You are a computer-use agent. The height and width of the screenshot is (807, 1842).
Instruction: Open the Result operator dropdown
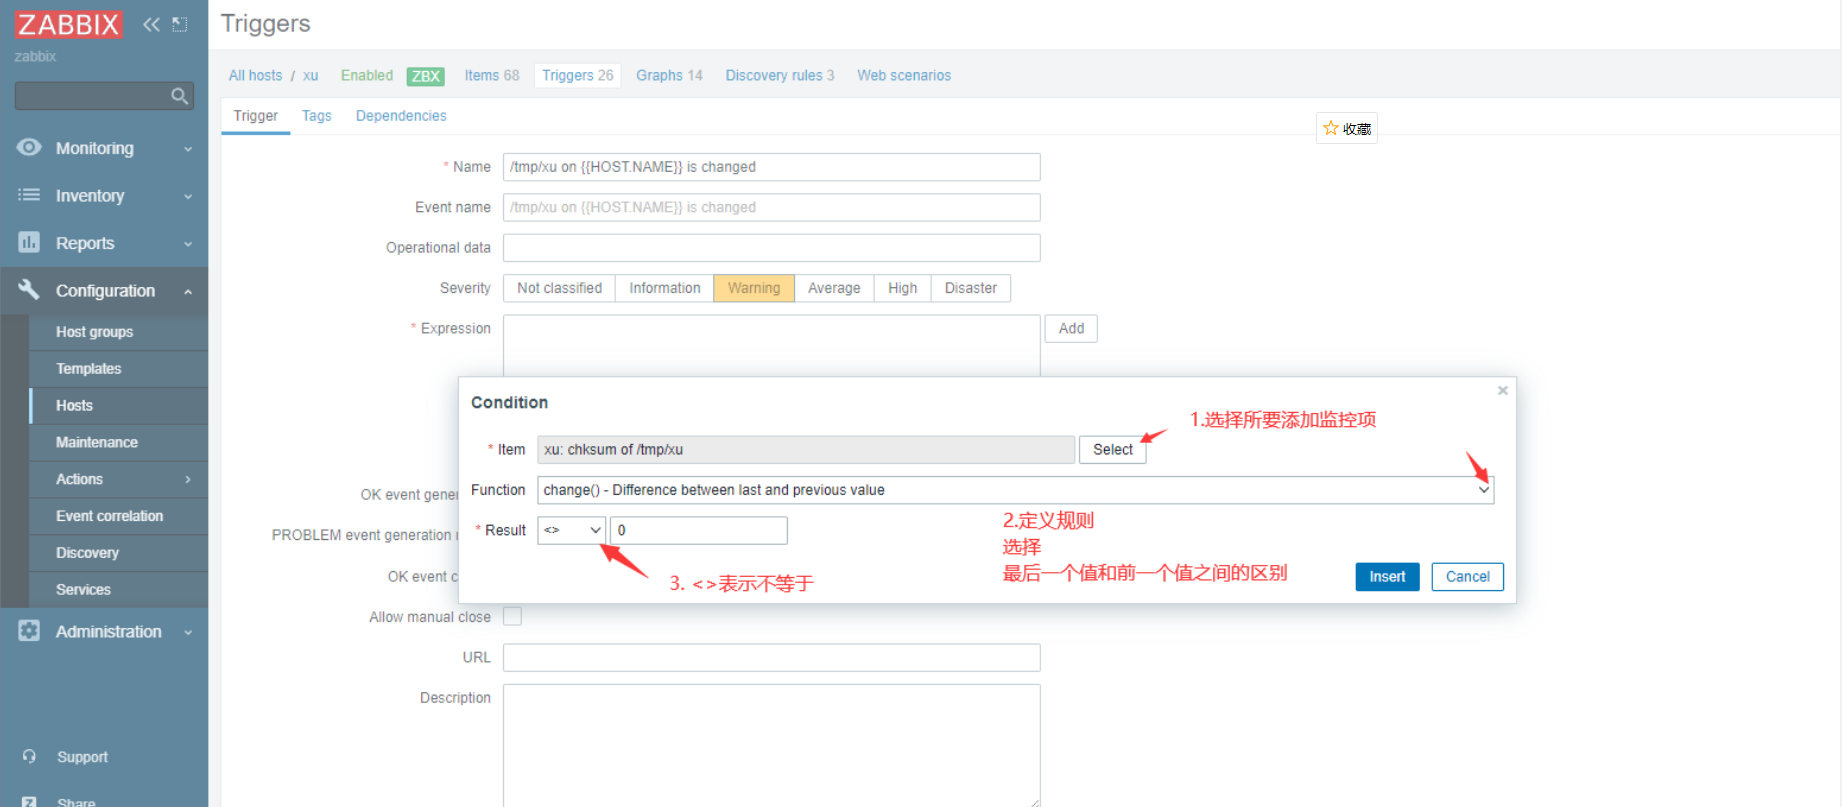(x=571, y=530)
